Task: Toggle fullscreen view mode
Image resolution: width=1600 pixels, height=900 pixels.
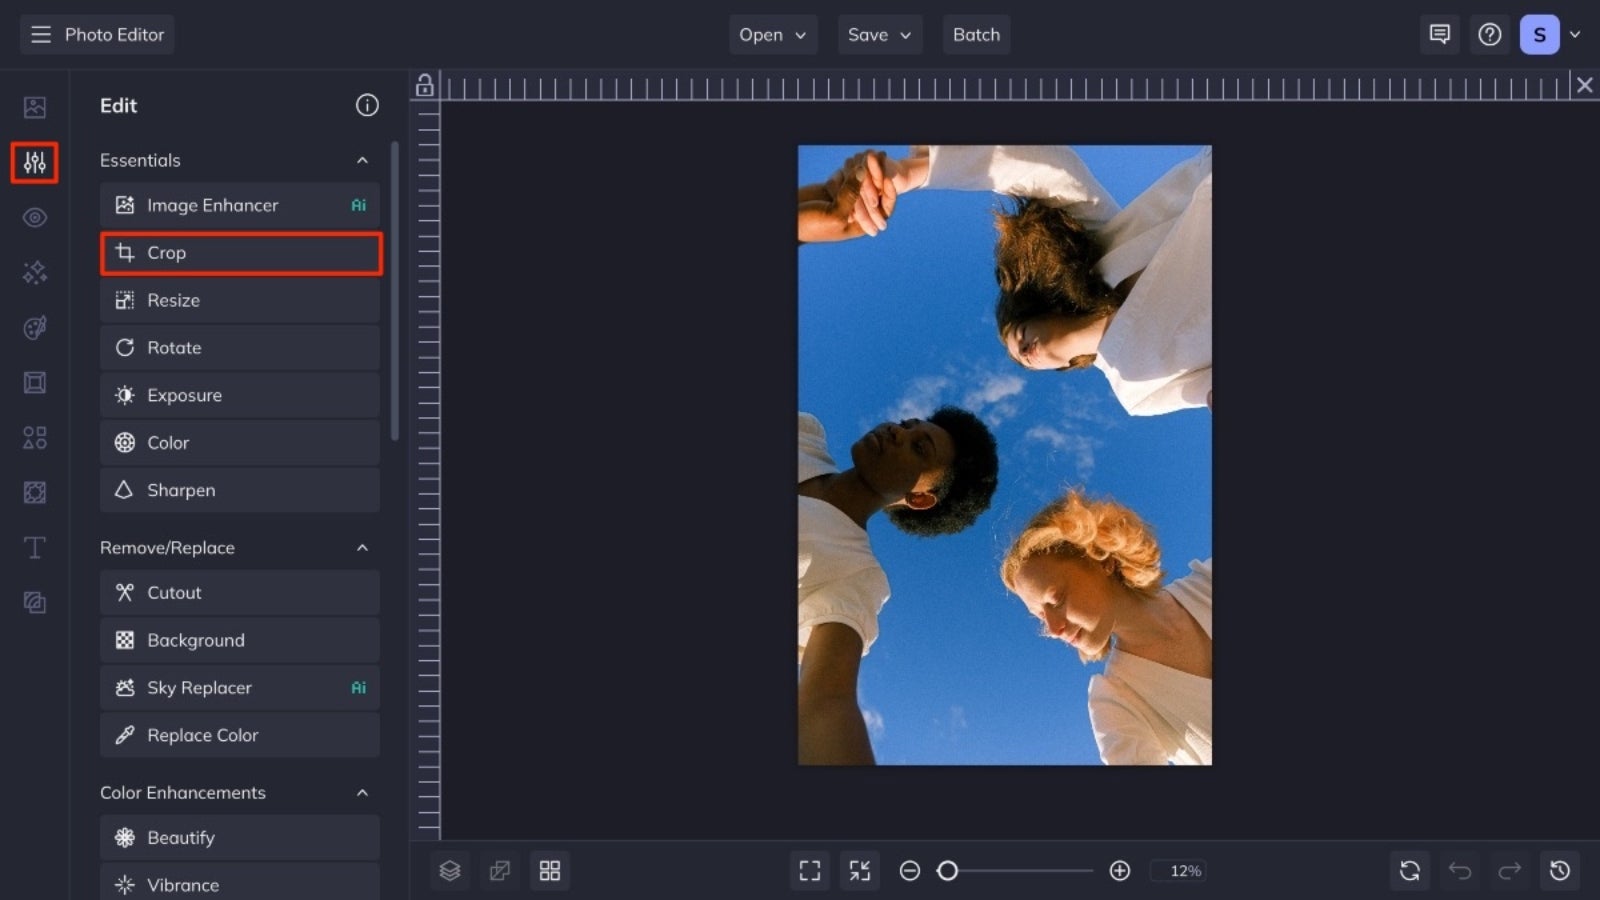Action: 809,870
